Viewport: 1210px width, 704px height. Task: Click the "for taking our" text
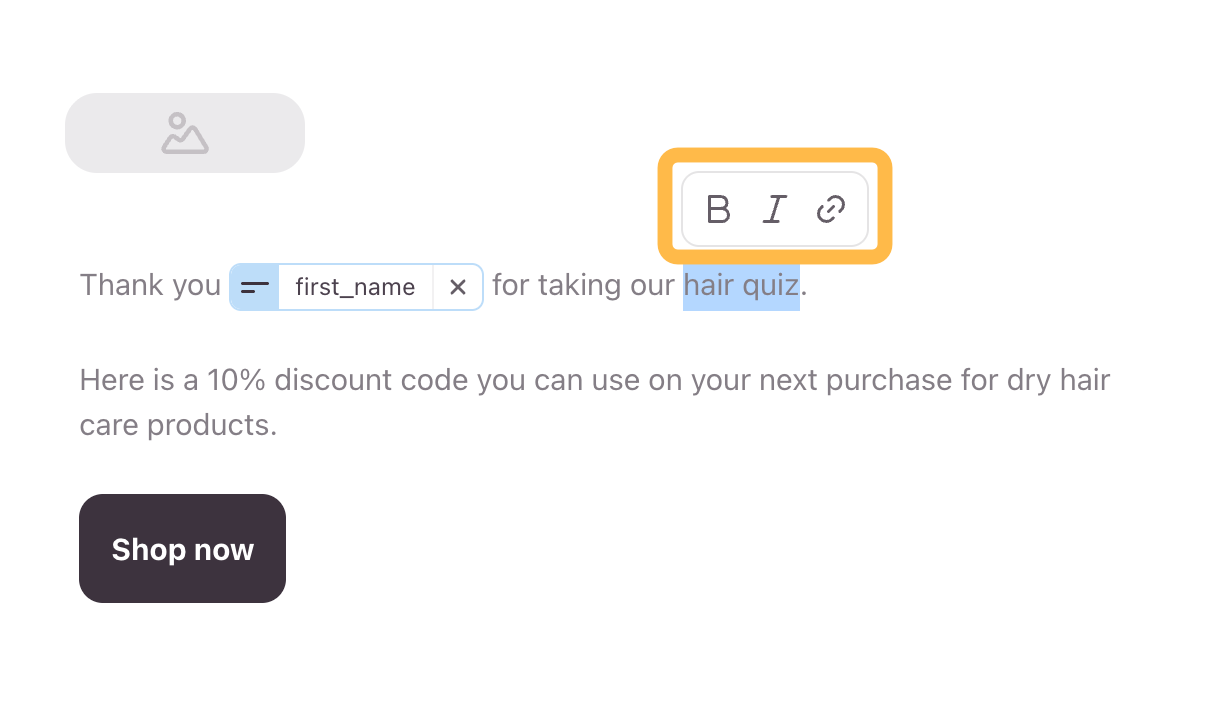583,286
